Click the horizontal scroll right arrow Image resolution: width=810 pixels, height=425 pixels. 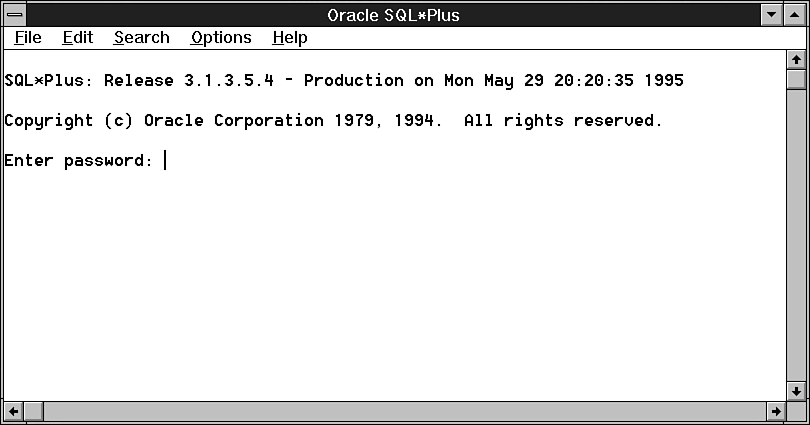point(776,412)
